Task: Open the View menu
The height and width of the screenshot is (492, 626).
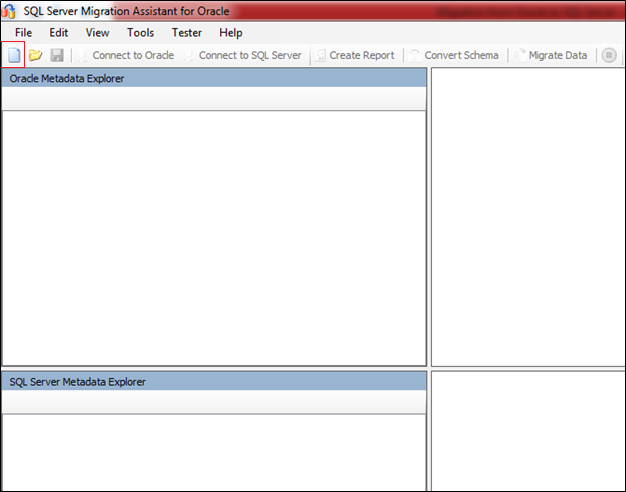Action: [97, 32]
